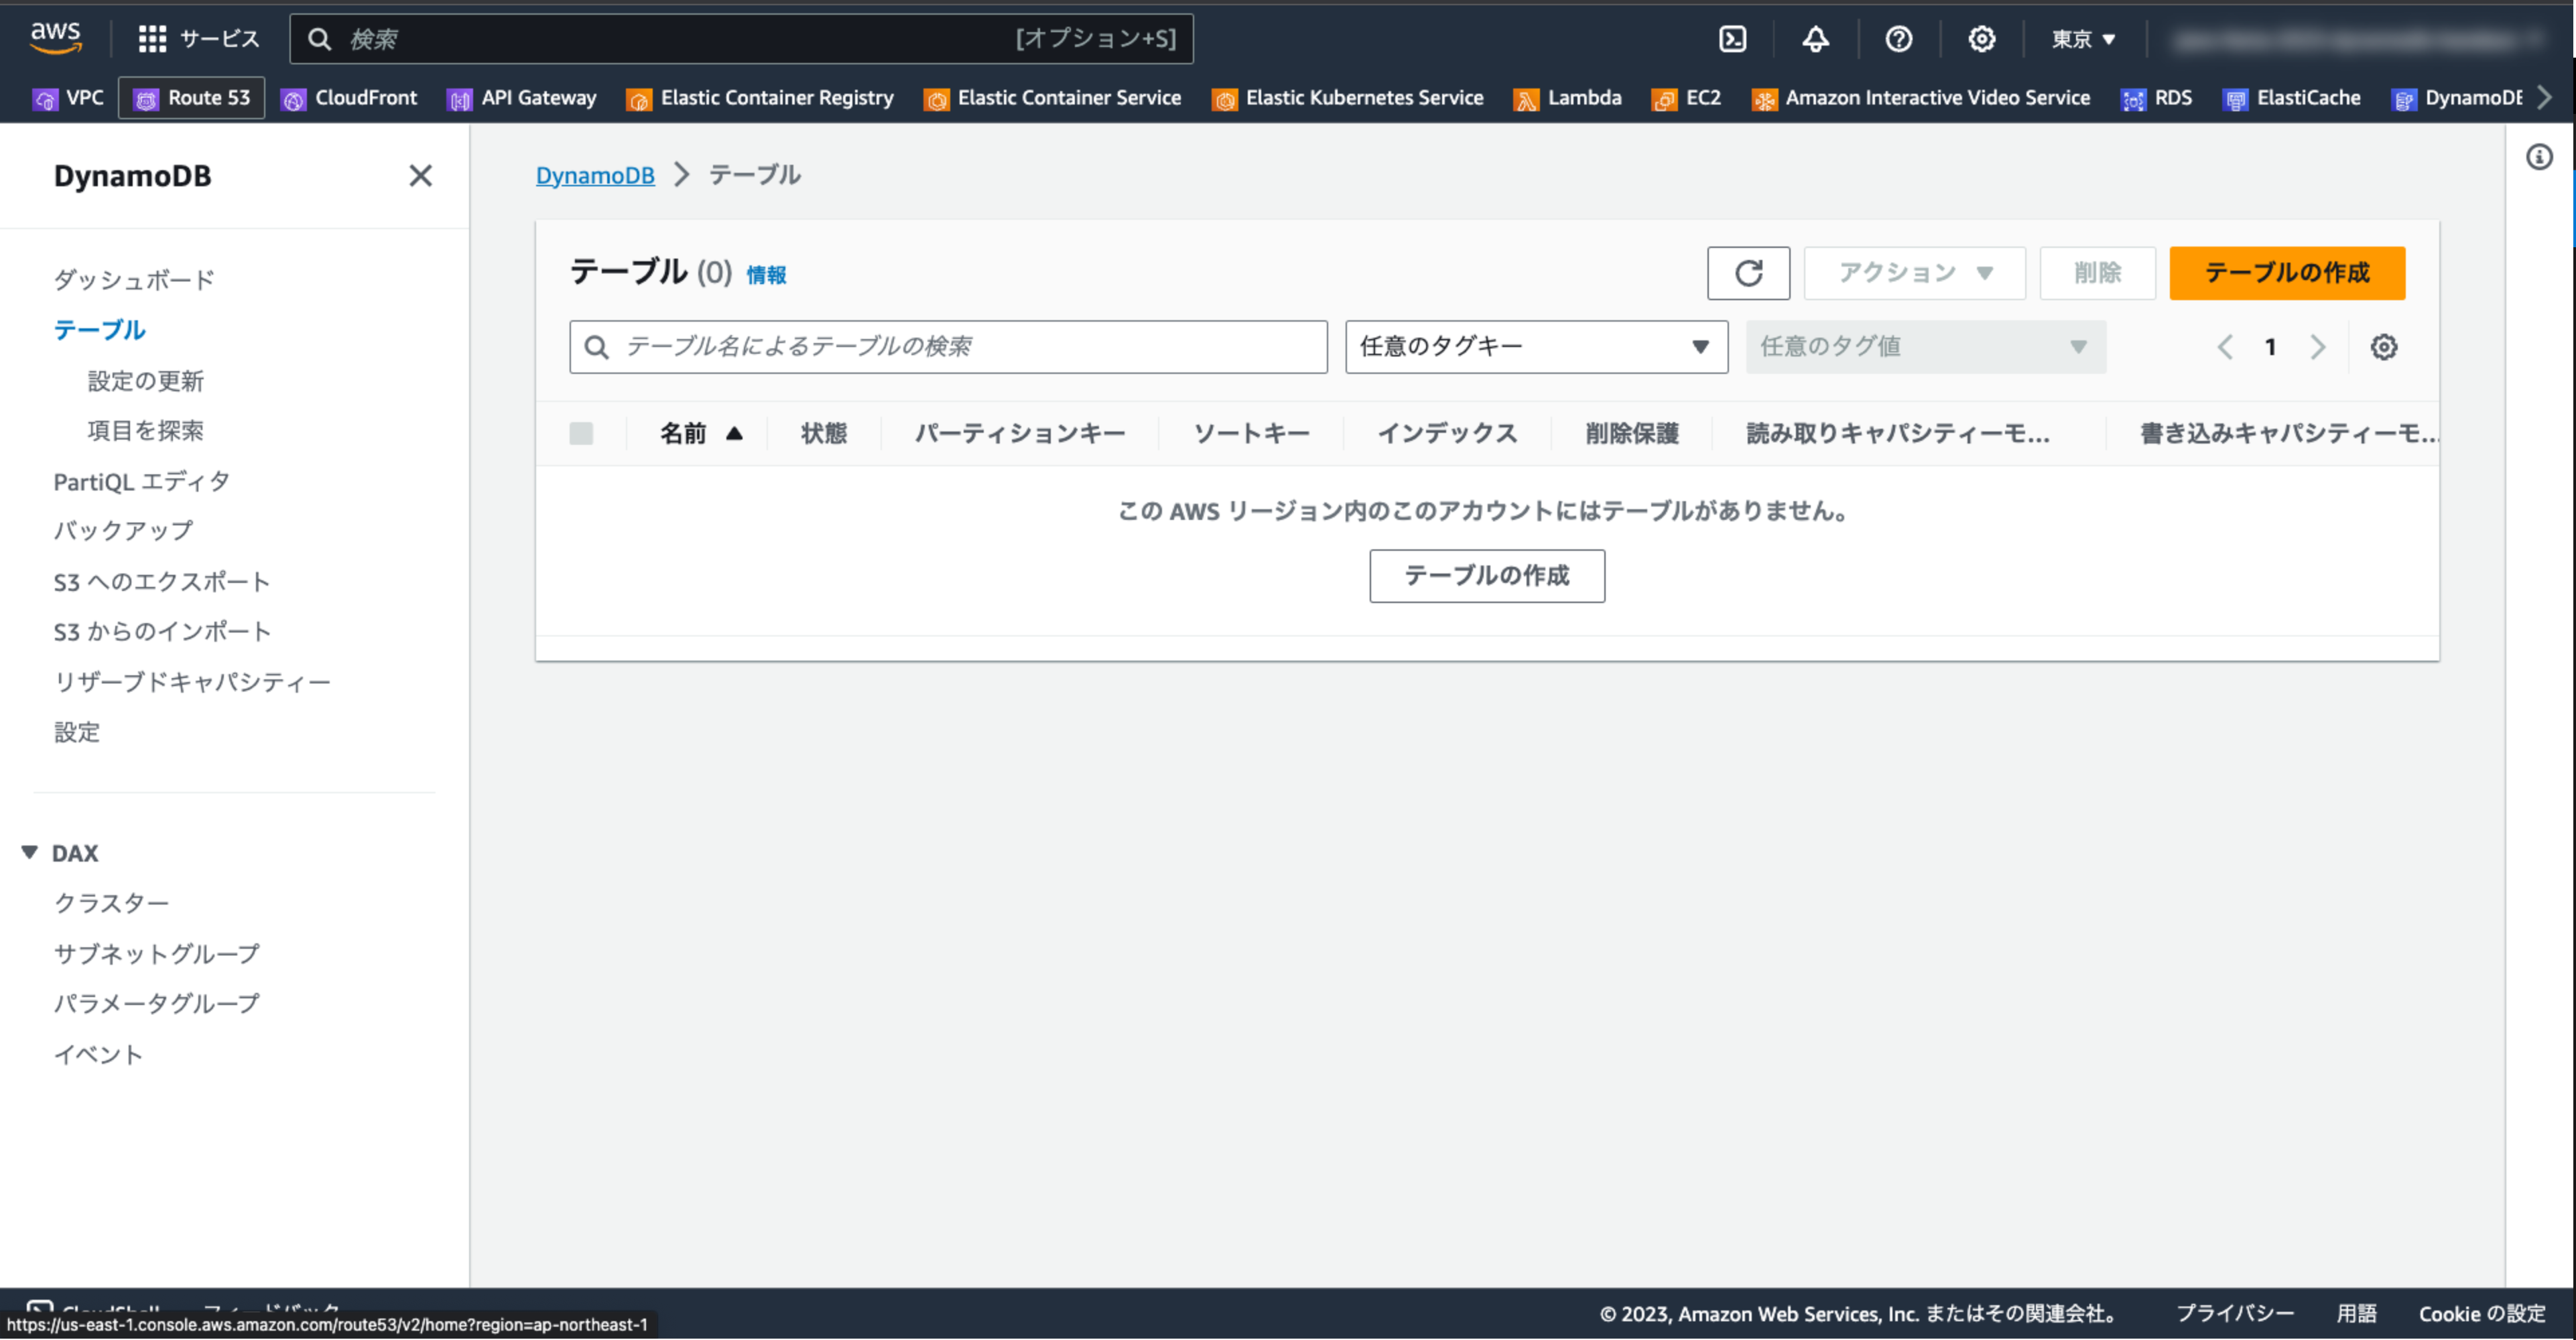
Task: Open Elastic Container Registry shortcut
Action: pos(760,98)
